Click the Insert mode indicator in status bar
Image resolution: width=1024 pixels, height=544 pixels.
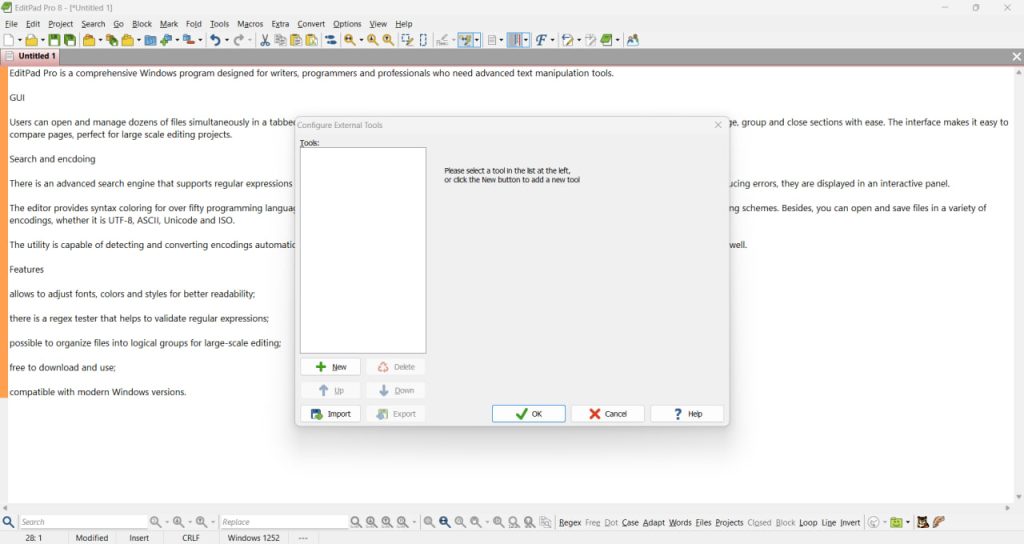[x=139, y=538]
